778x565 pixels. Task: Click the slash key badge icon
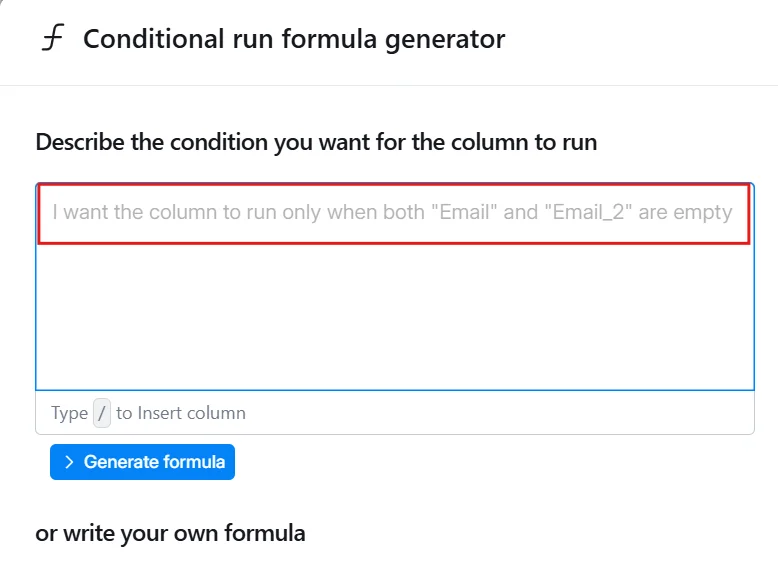(102, 413)
